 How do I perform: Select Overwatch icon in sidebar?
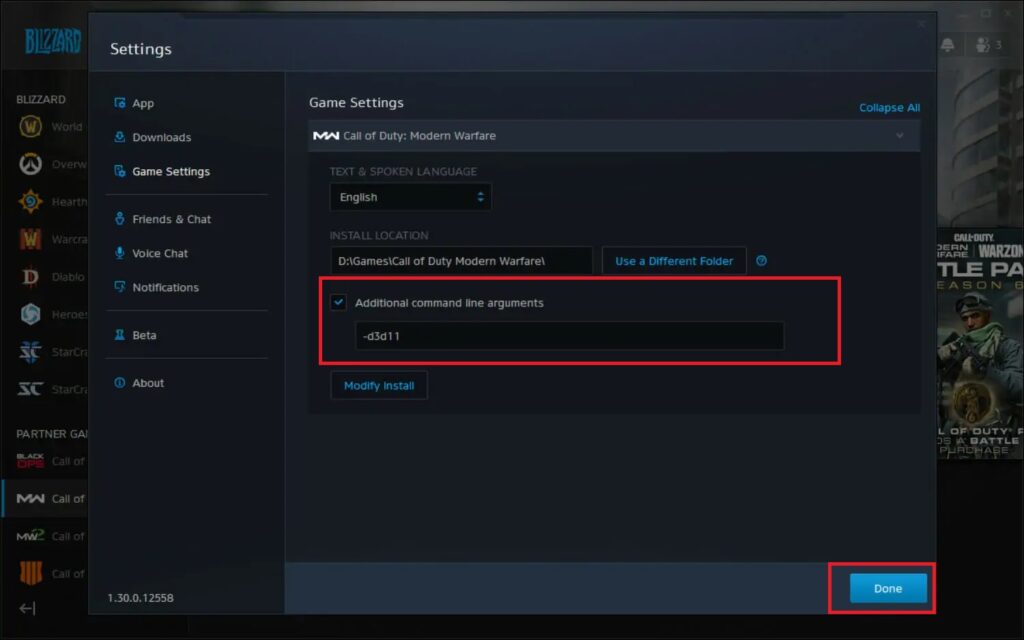tap(30, 164)
